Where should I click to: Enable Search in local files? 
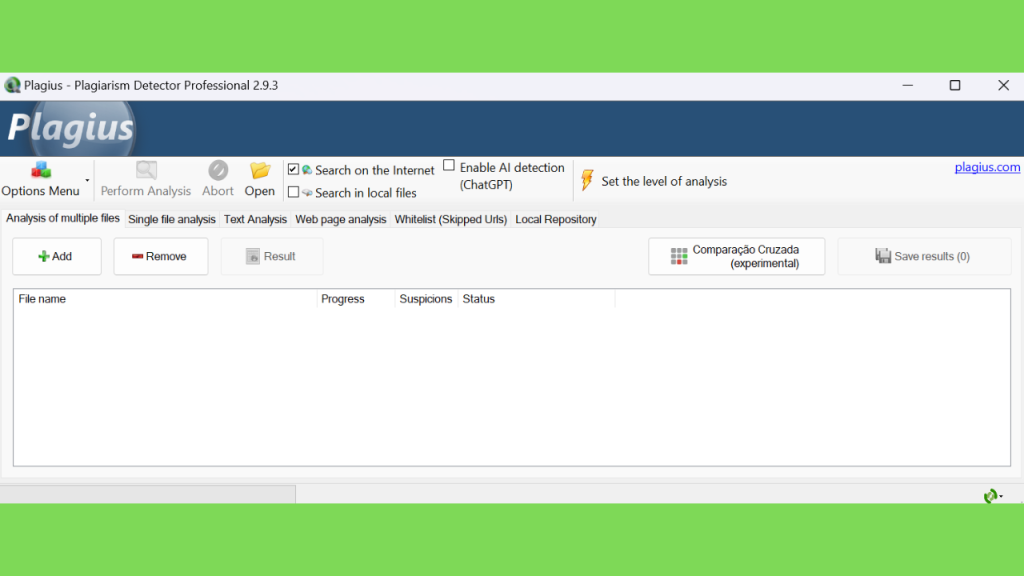click(293, 192)
